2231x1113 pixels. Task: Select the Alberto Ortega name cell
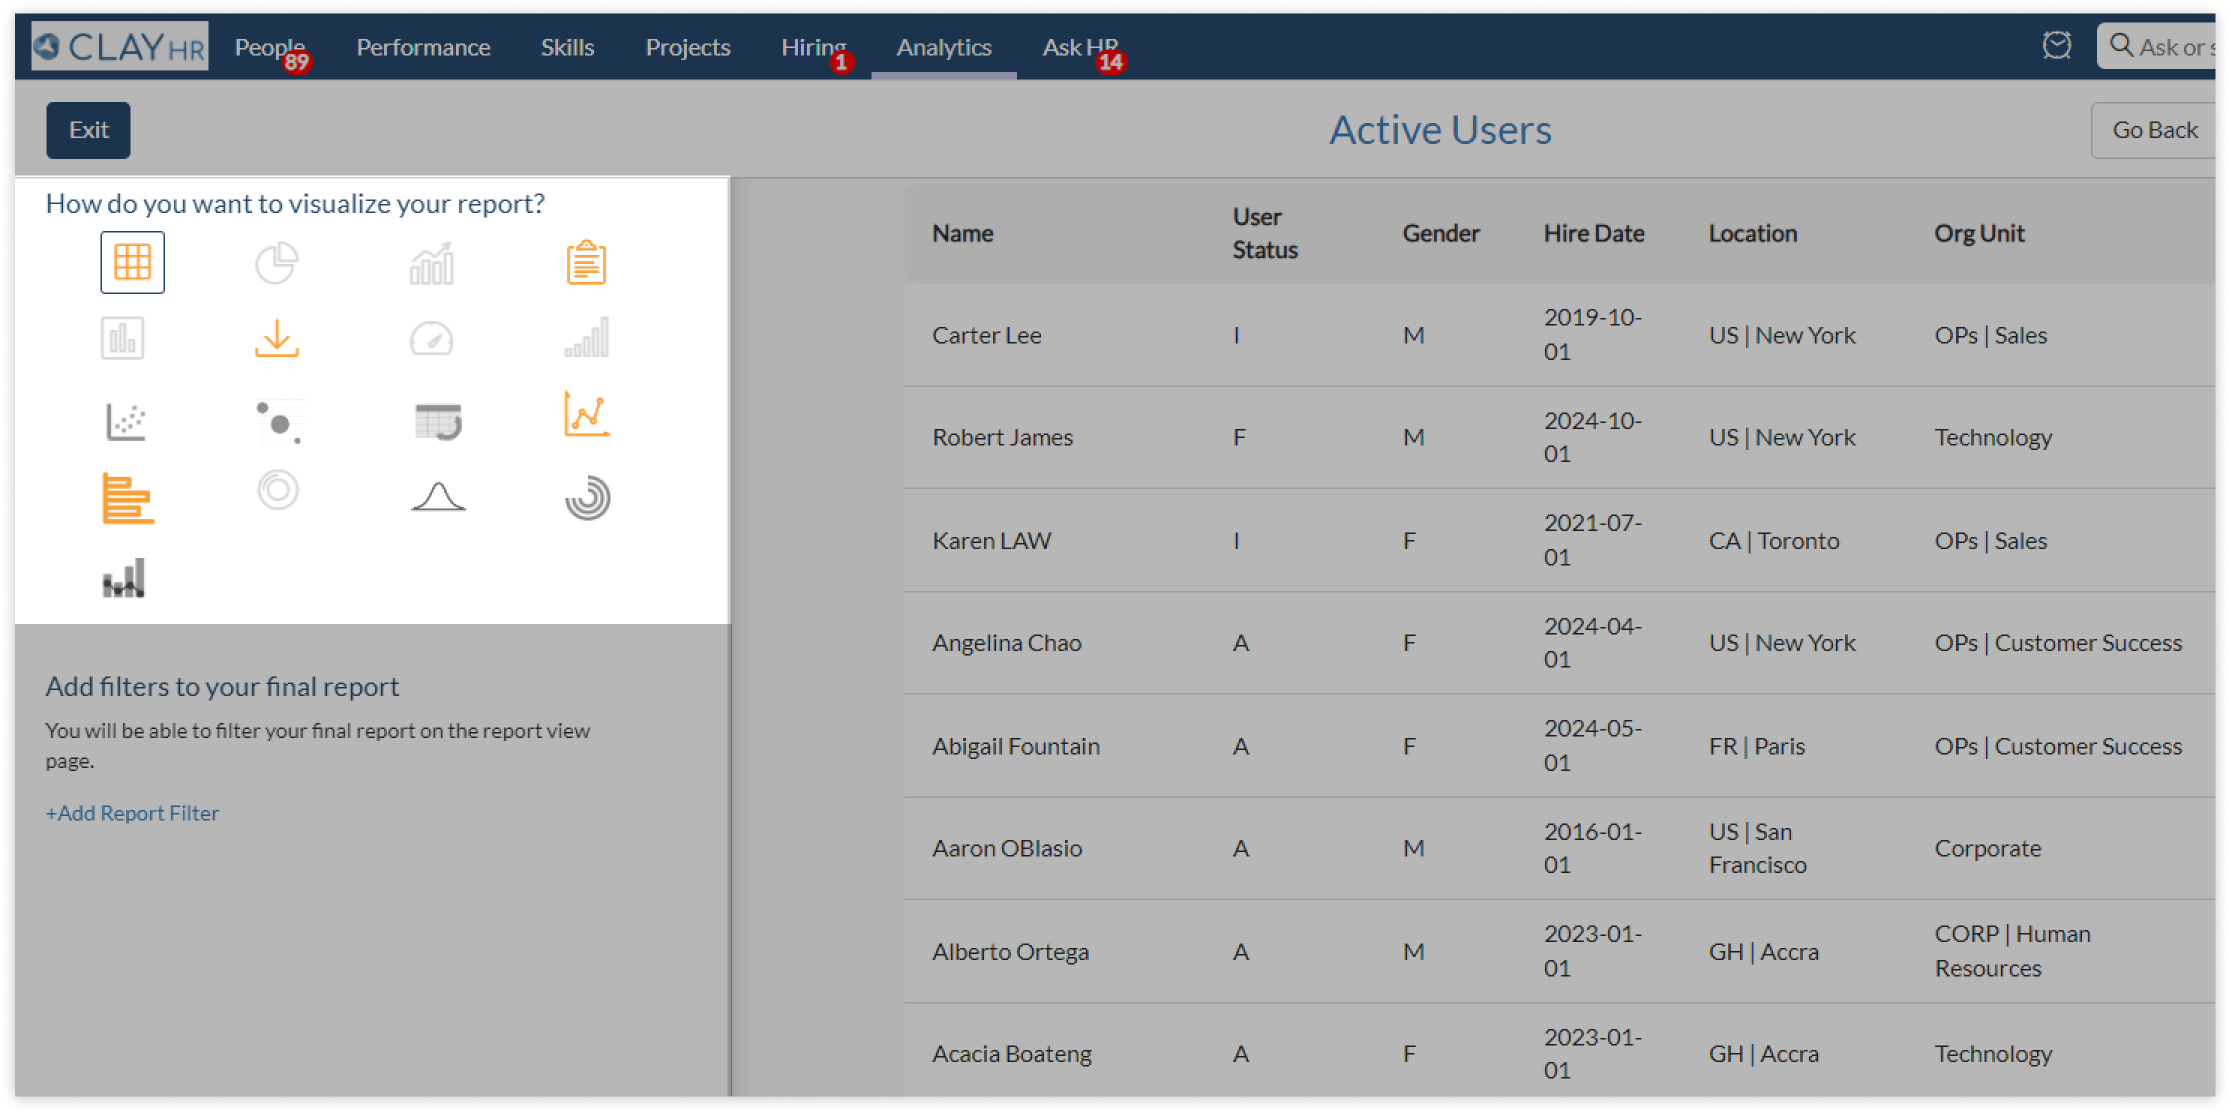(1010, 951)
